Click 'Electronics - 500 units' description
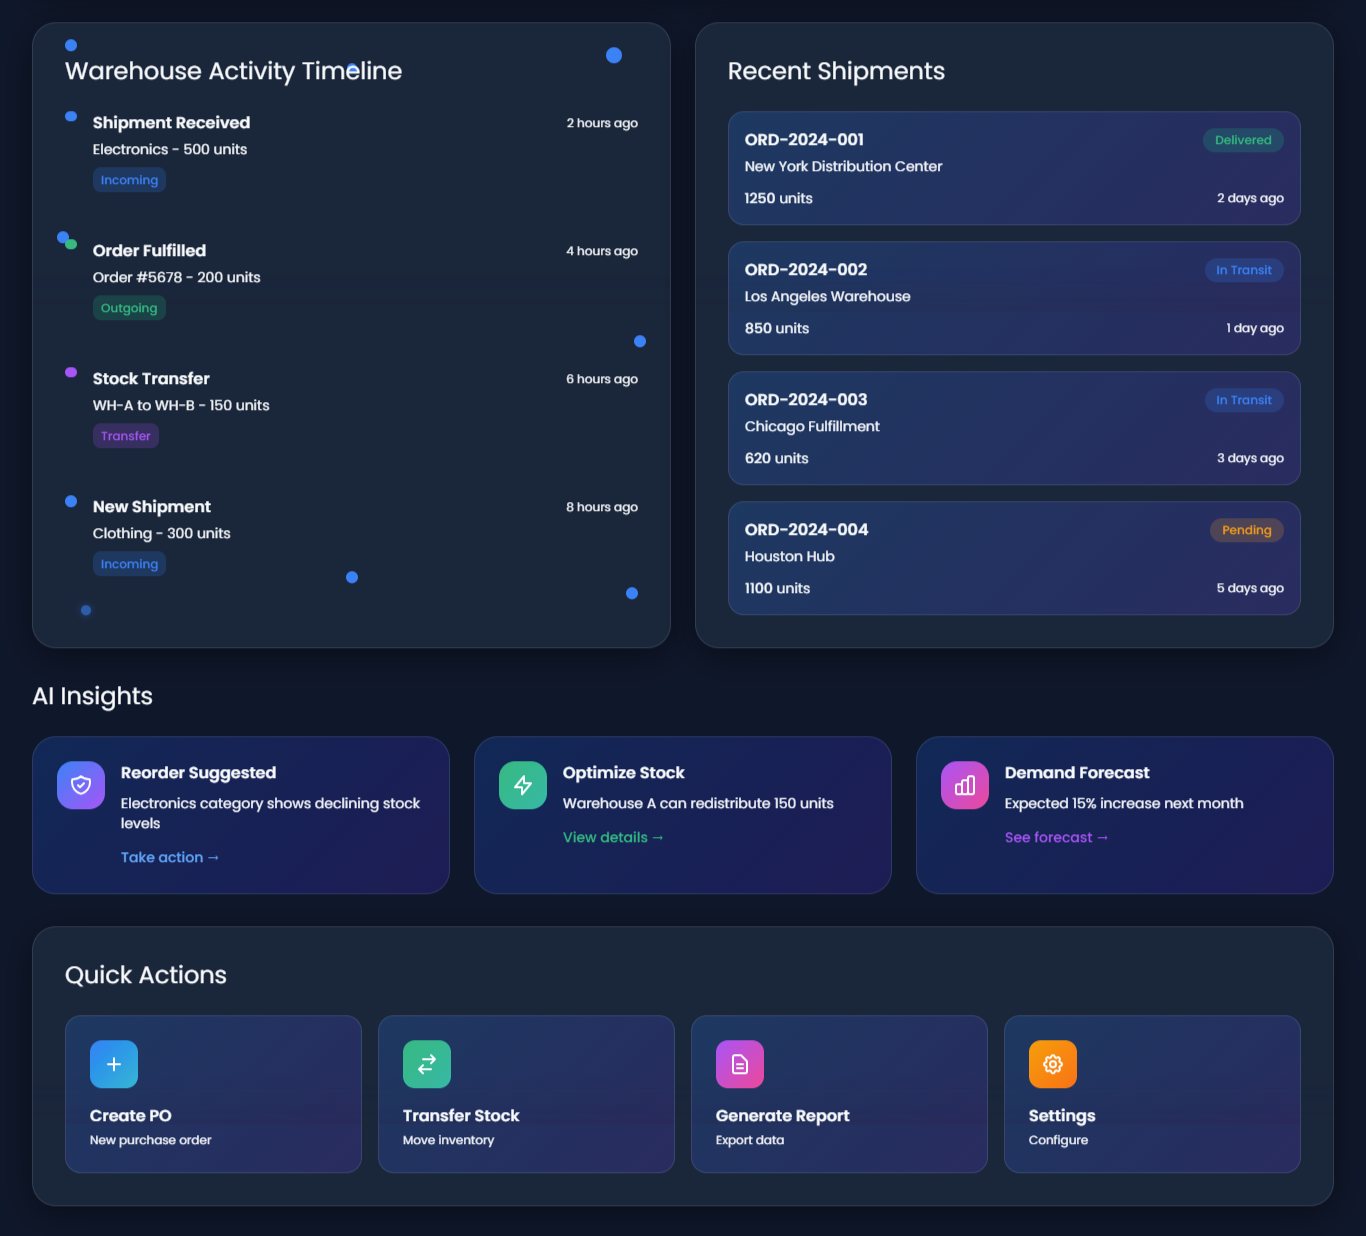The height and width of the screenshot is (1236, 1366). pyautogui.click(x=170, y=149)
